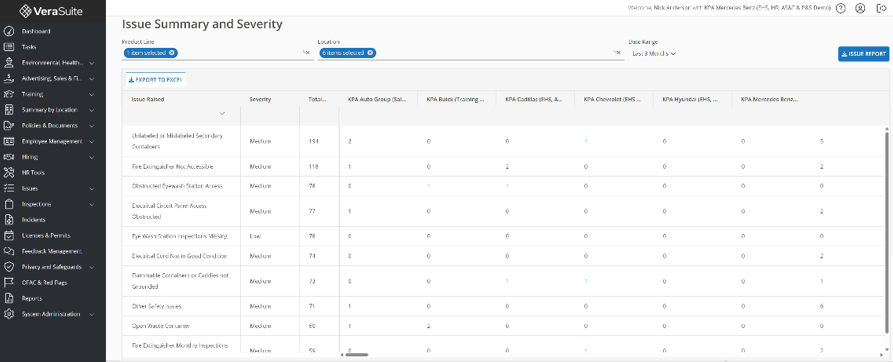Click the Dashboard gauge icon

pos(9,31)
